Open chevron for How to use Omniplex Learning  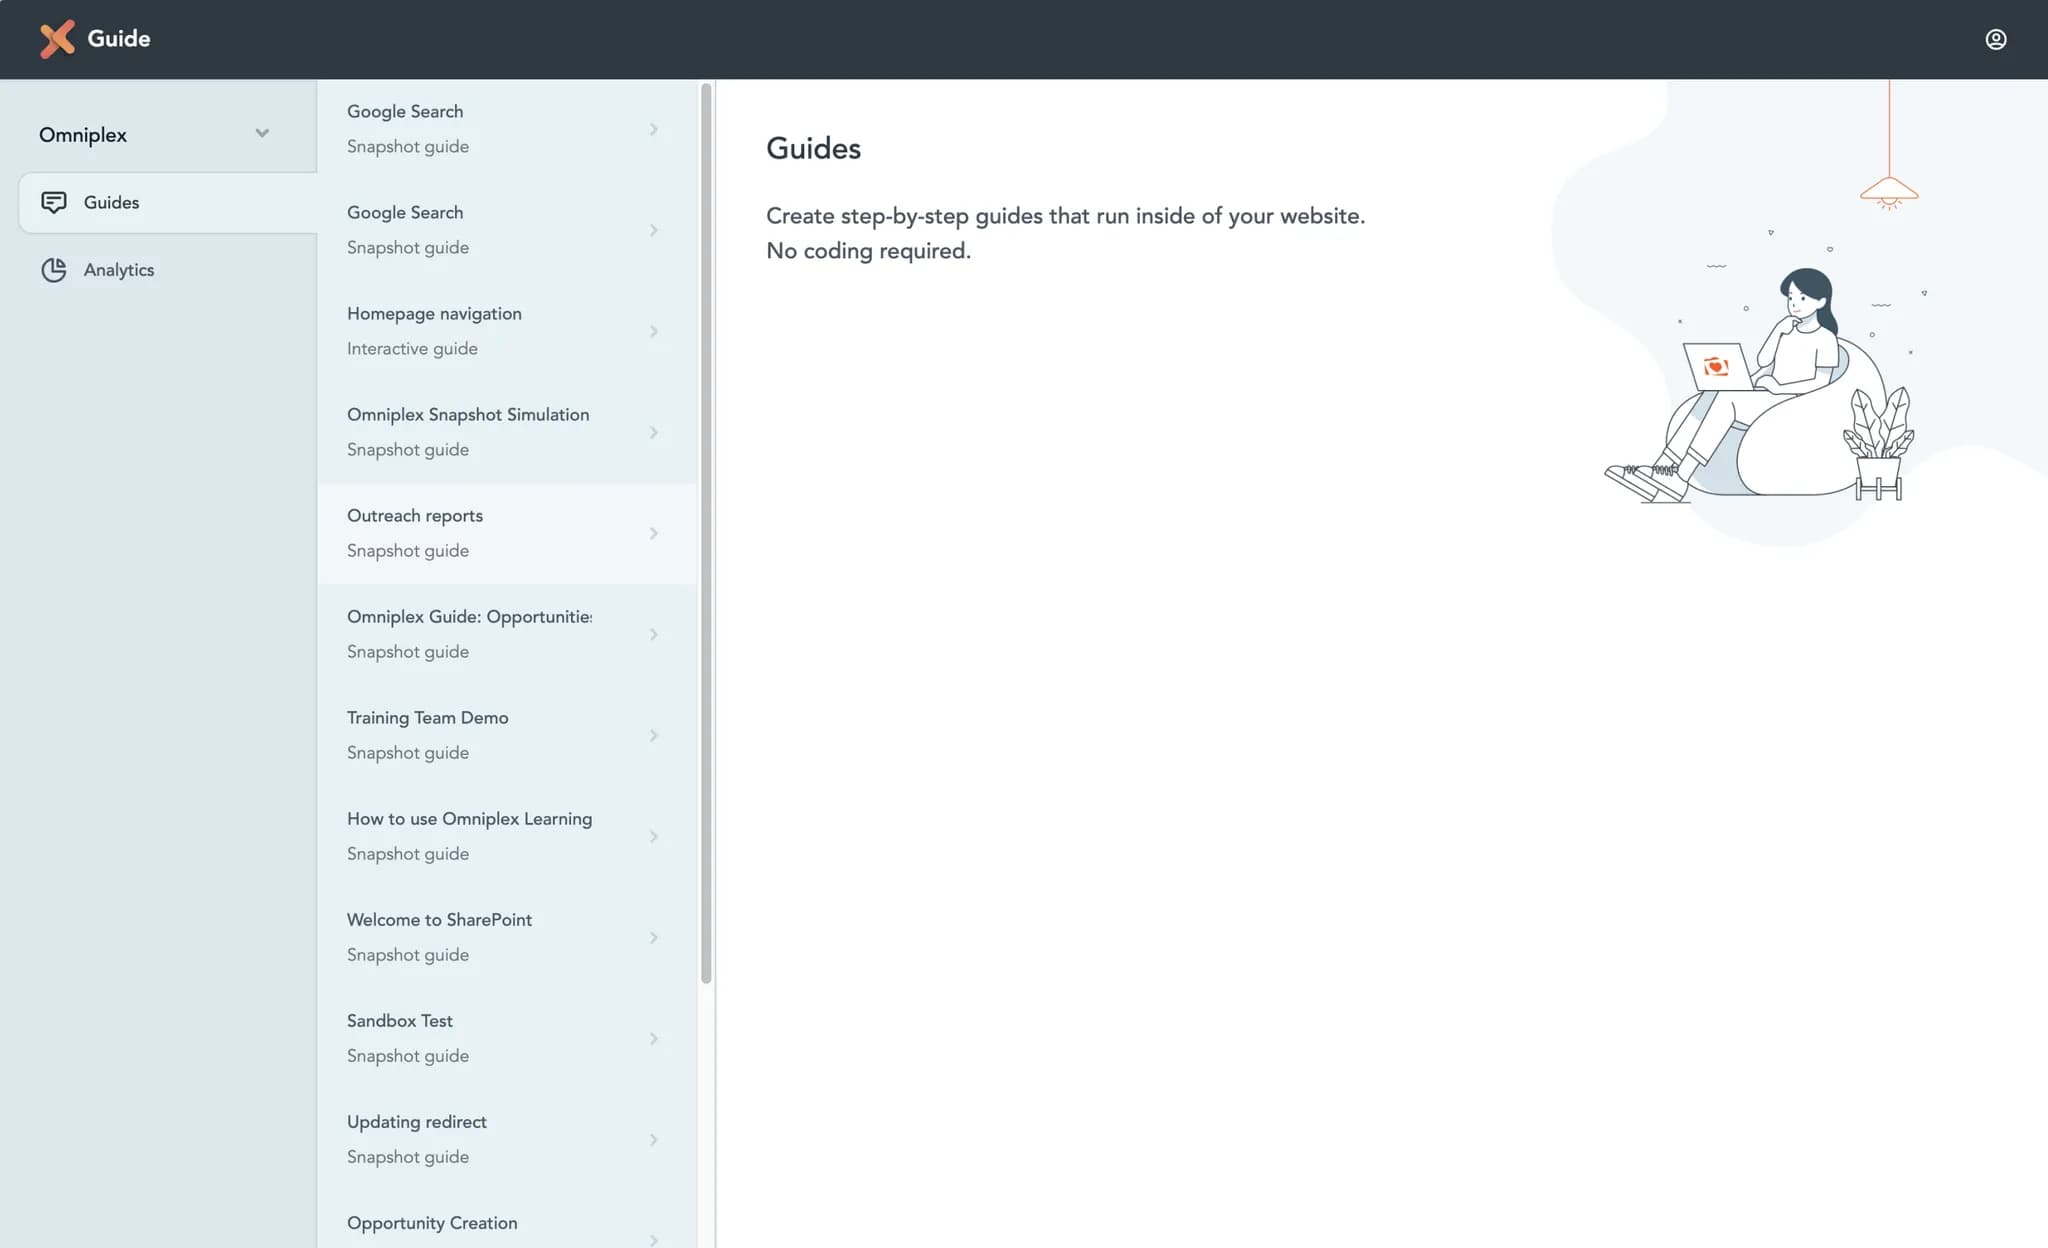(653, 836)
